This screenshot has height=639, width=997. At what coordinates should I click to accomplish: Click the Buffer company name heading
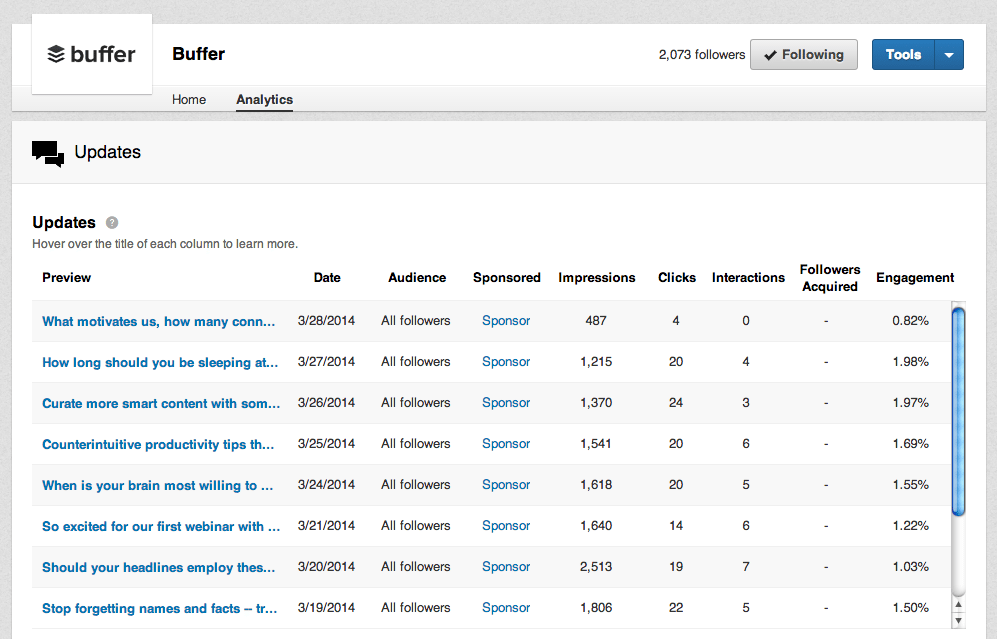[198, 54]
